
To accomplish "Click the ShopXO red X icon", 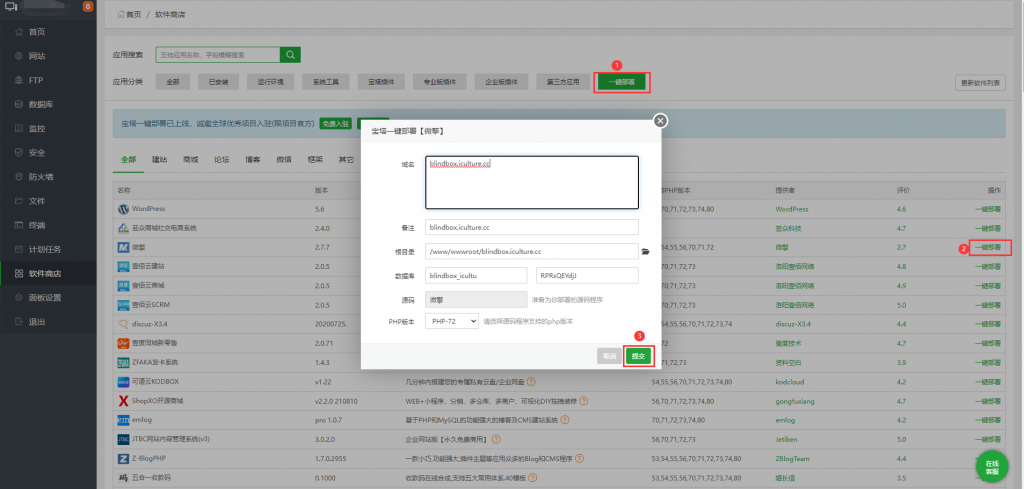I will (123, 401).
